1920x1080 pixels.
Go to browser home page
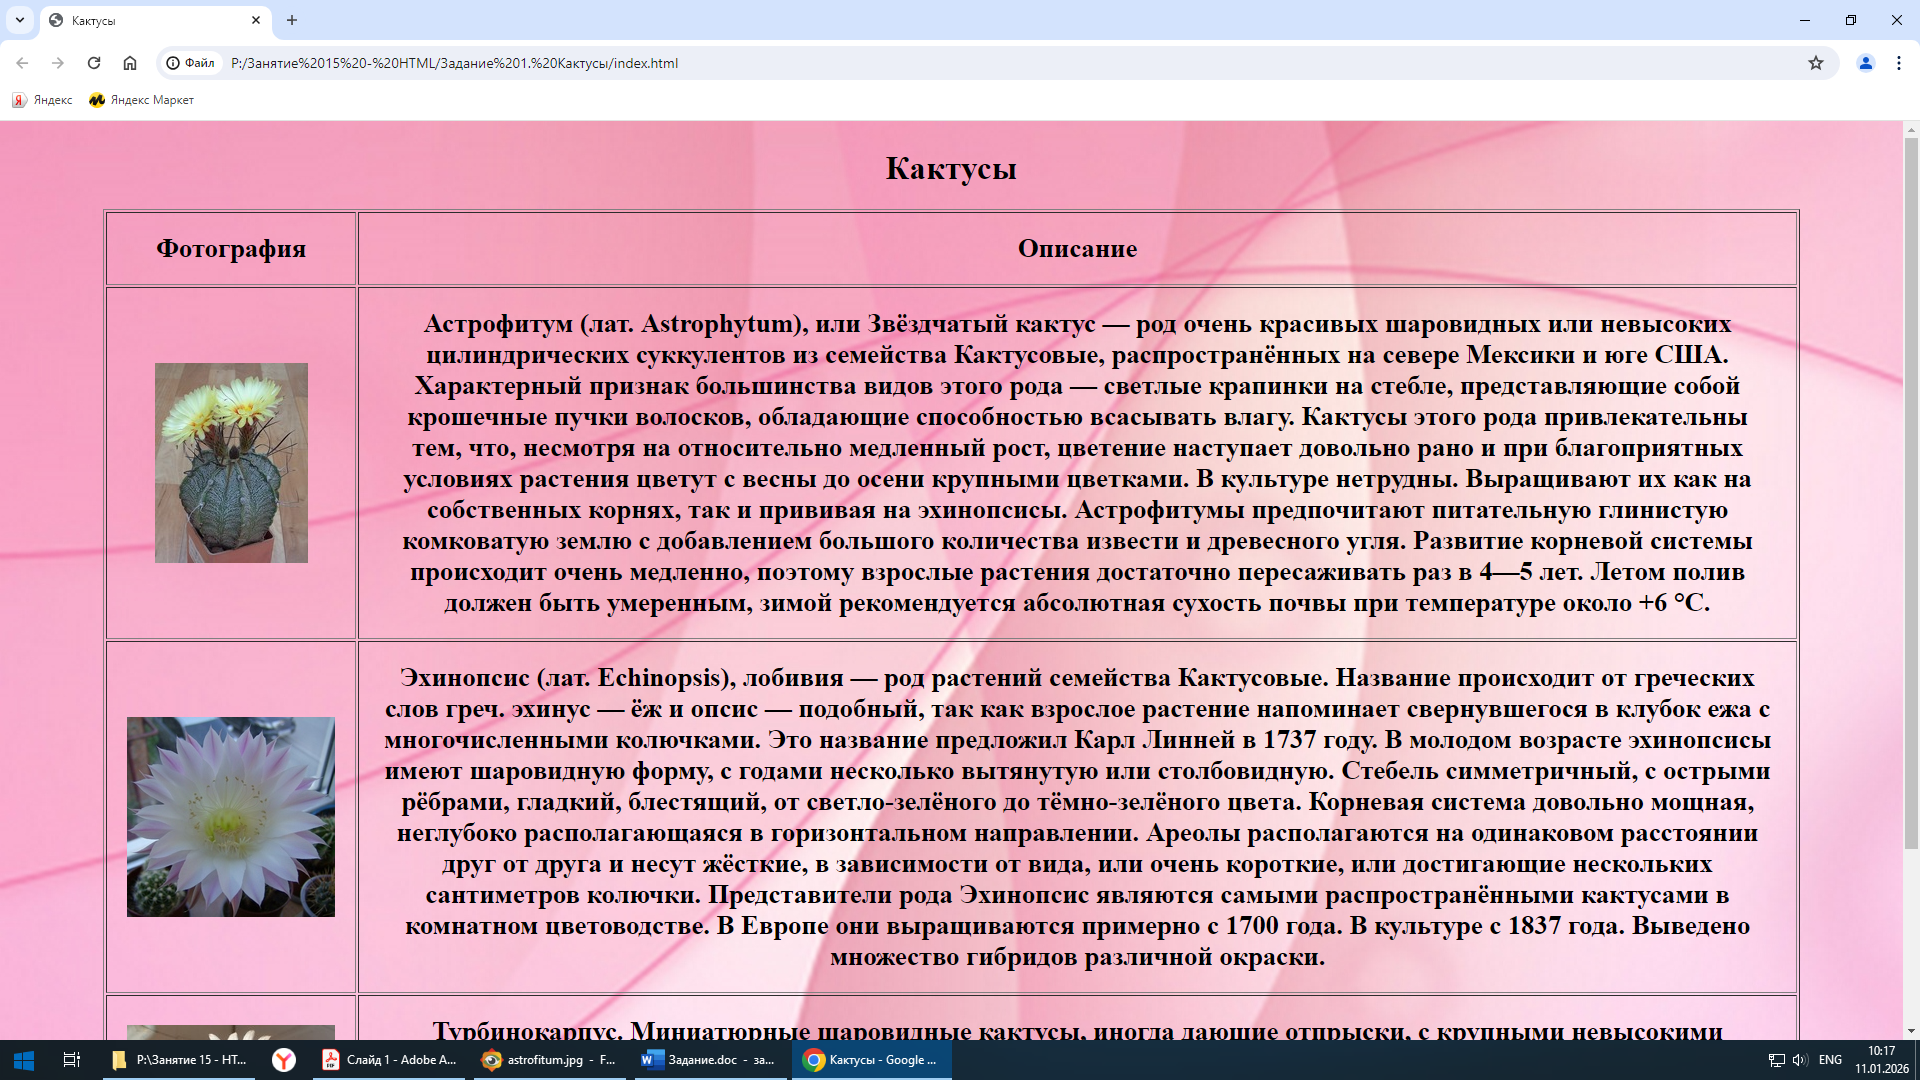pyautogui.click(x=130, y=63)
